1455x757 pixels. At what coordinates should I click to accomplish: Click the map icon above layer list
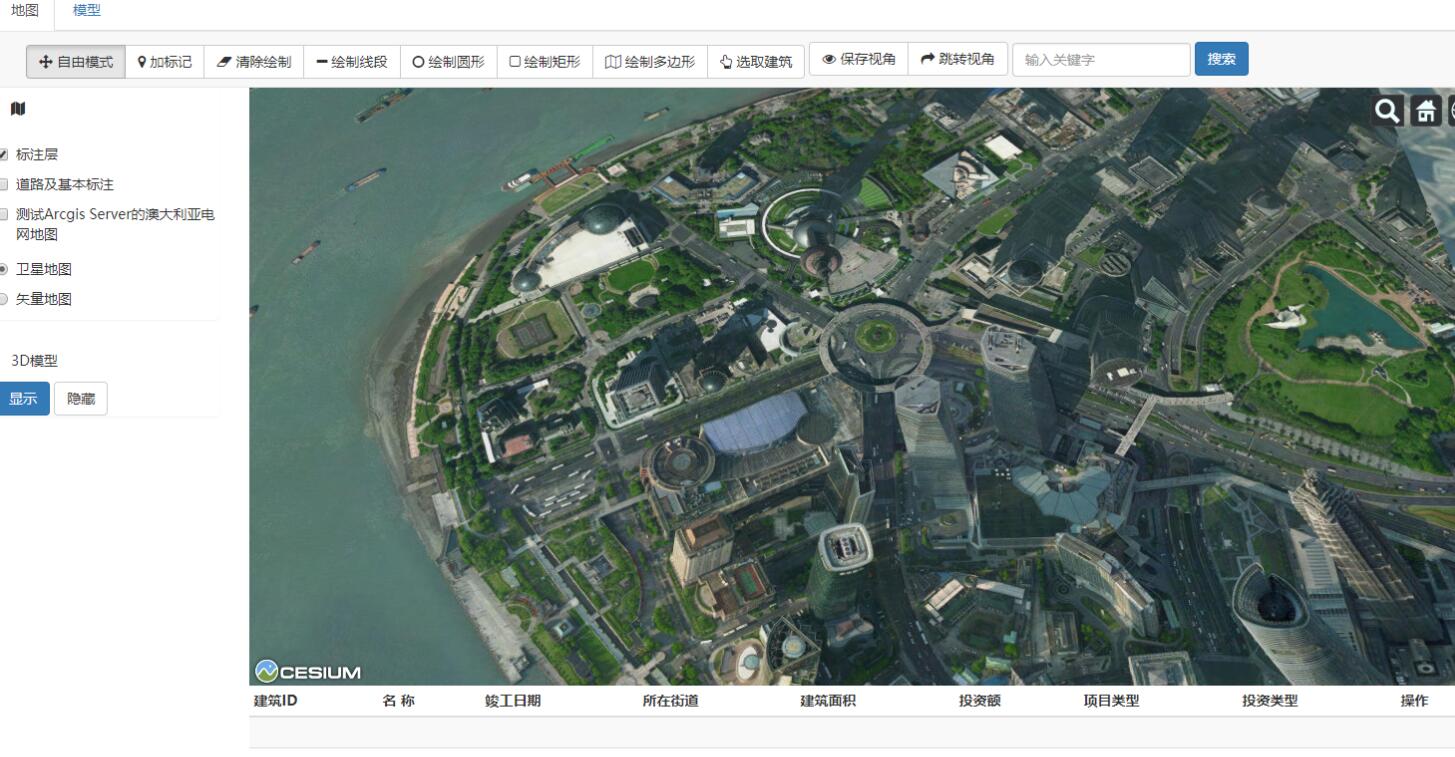coord(18,108)
